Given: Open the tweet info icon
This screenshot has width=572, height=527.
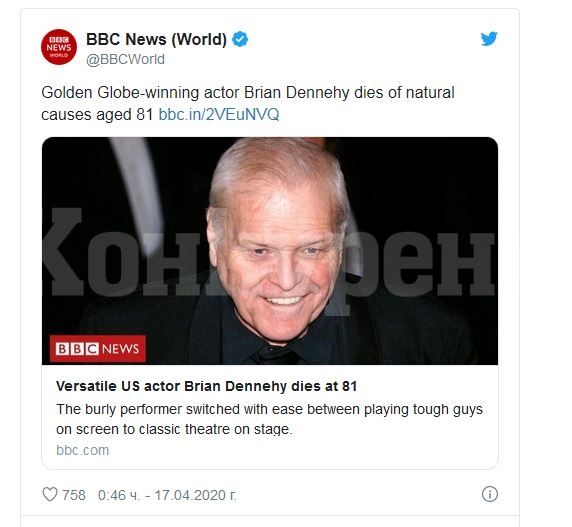Looking at the screenshot, I should pyautogui.click(x=490, y=494).
